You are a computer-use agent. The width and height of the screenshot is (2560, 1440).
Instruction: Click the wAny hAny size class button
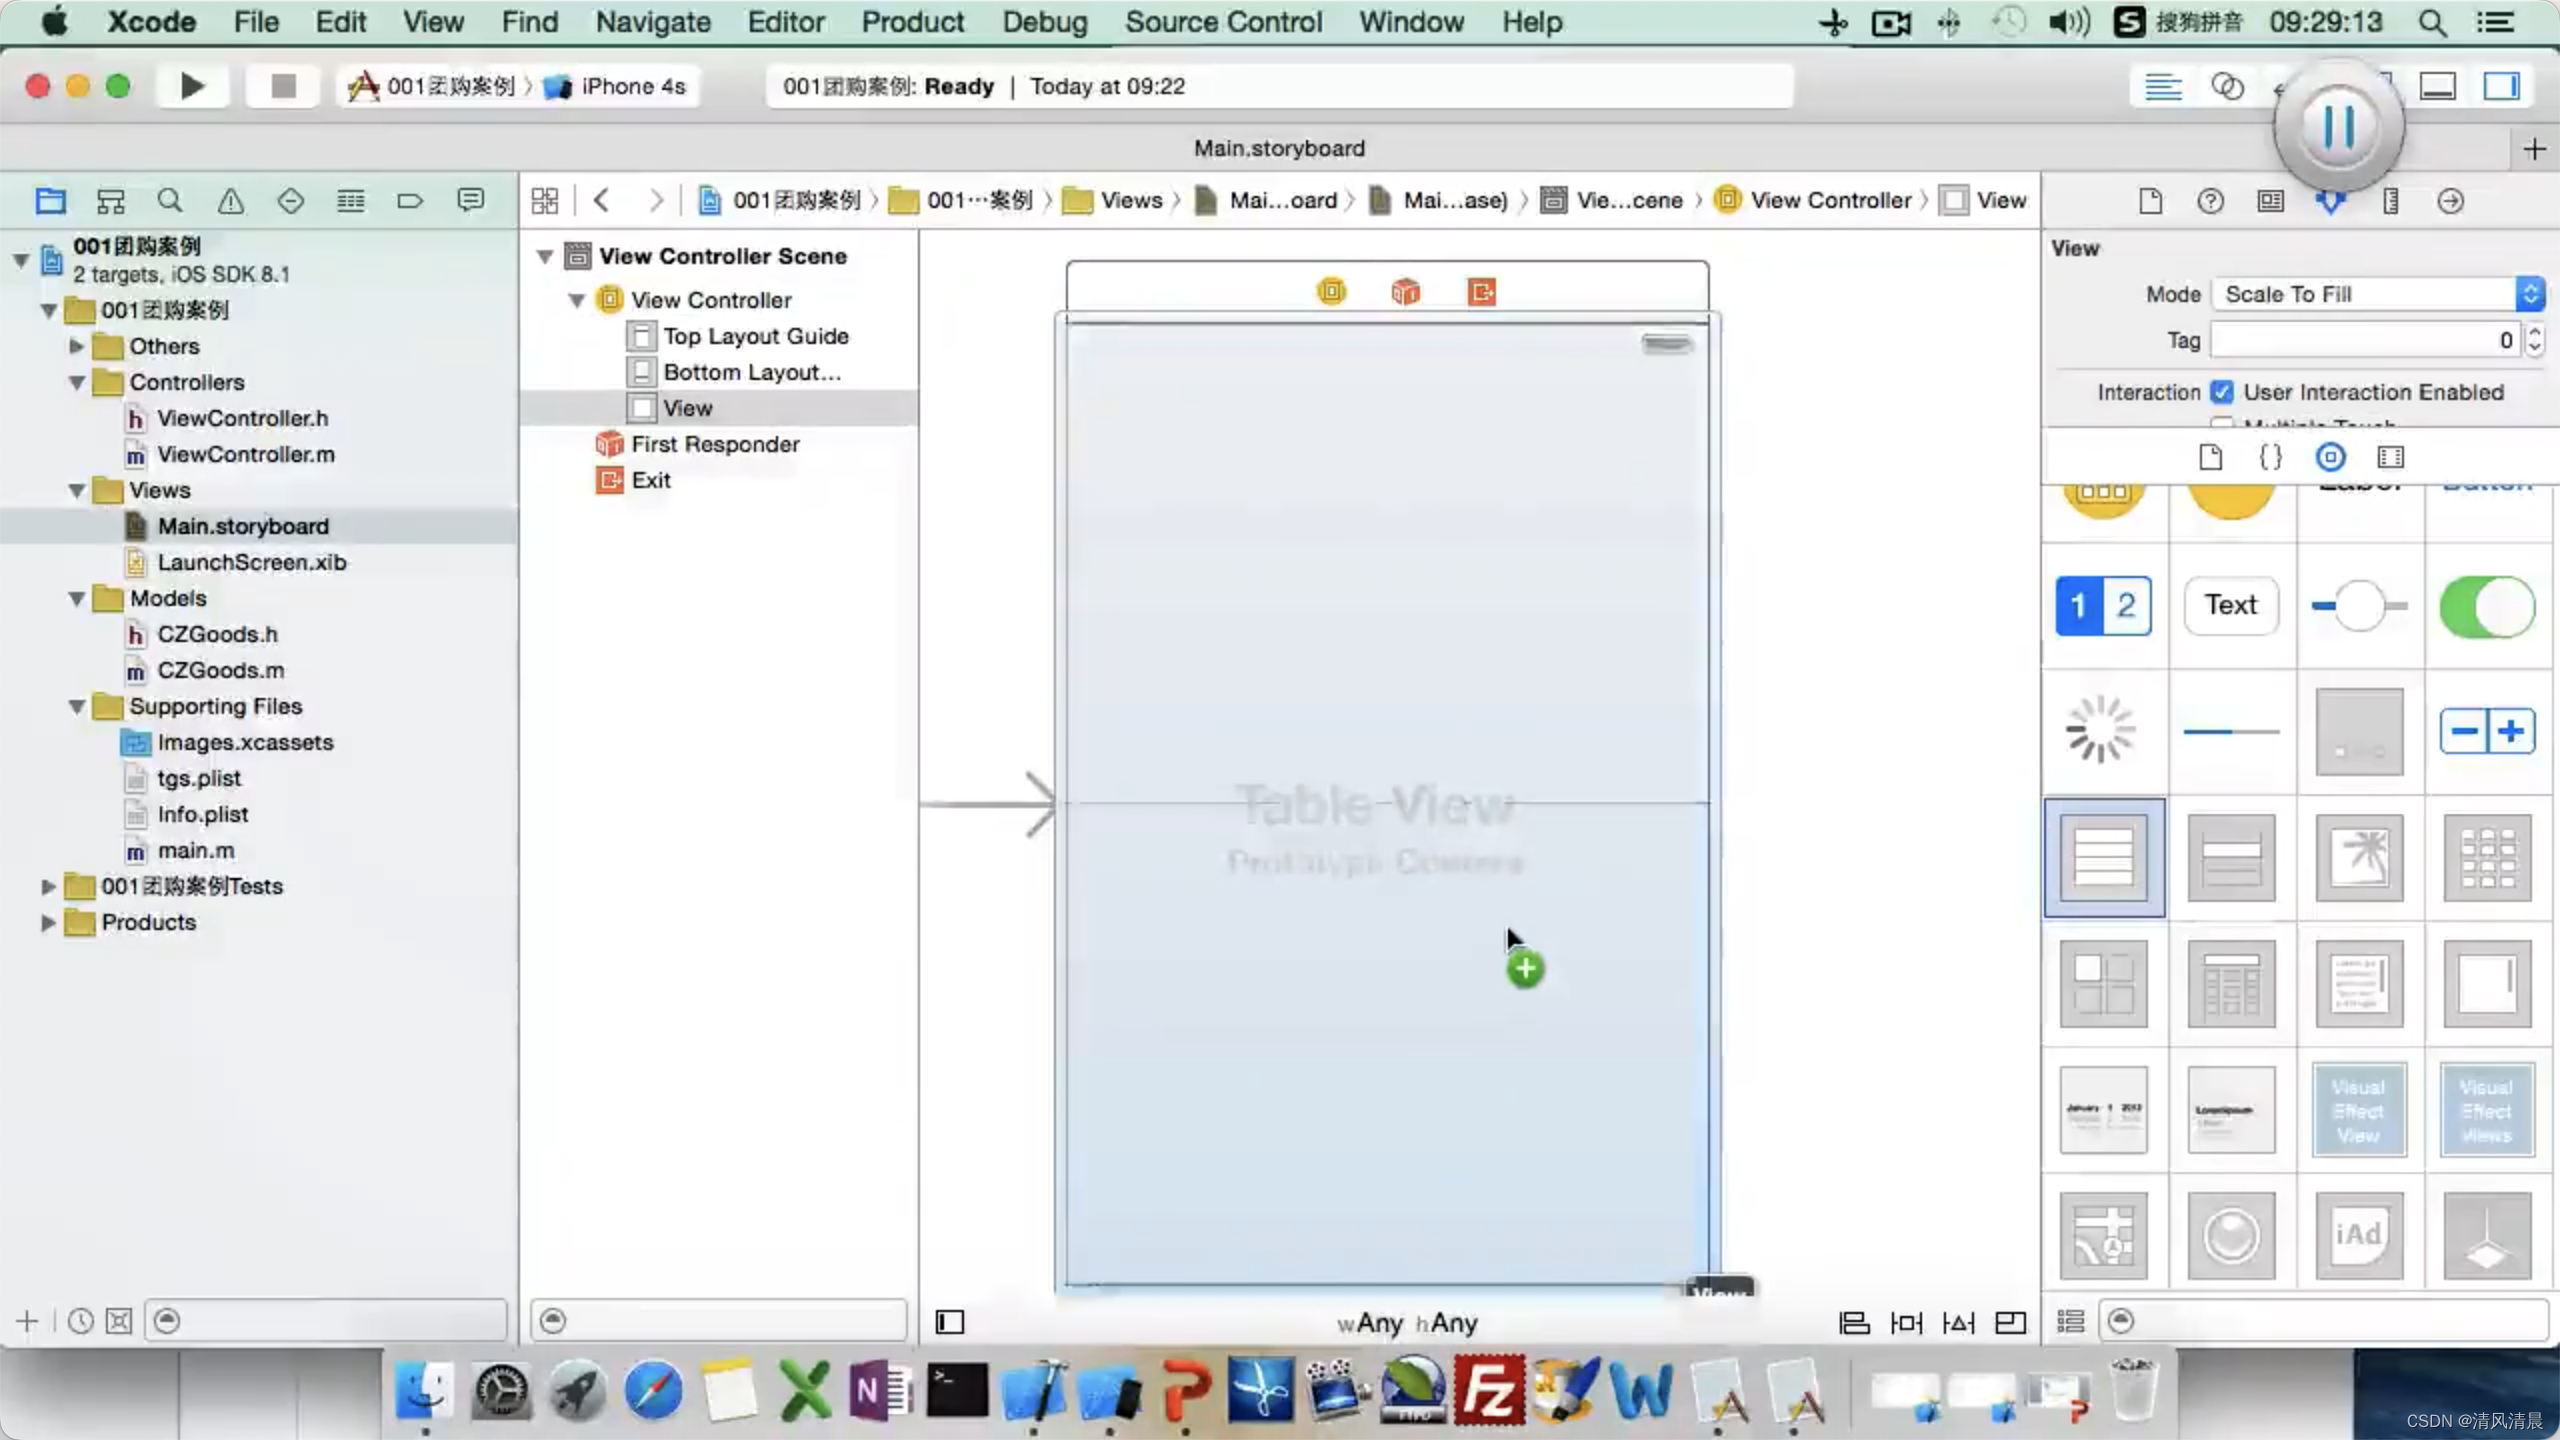(1407, 1323)
